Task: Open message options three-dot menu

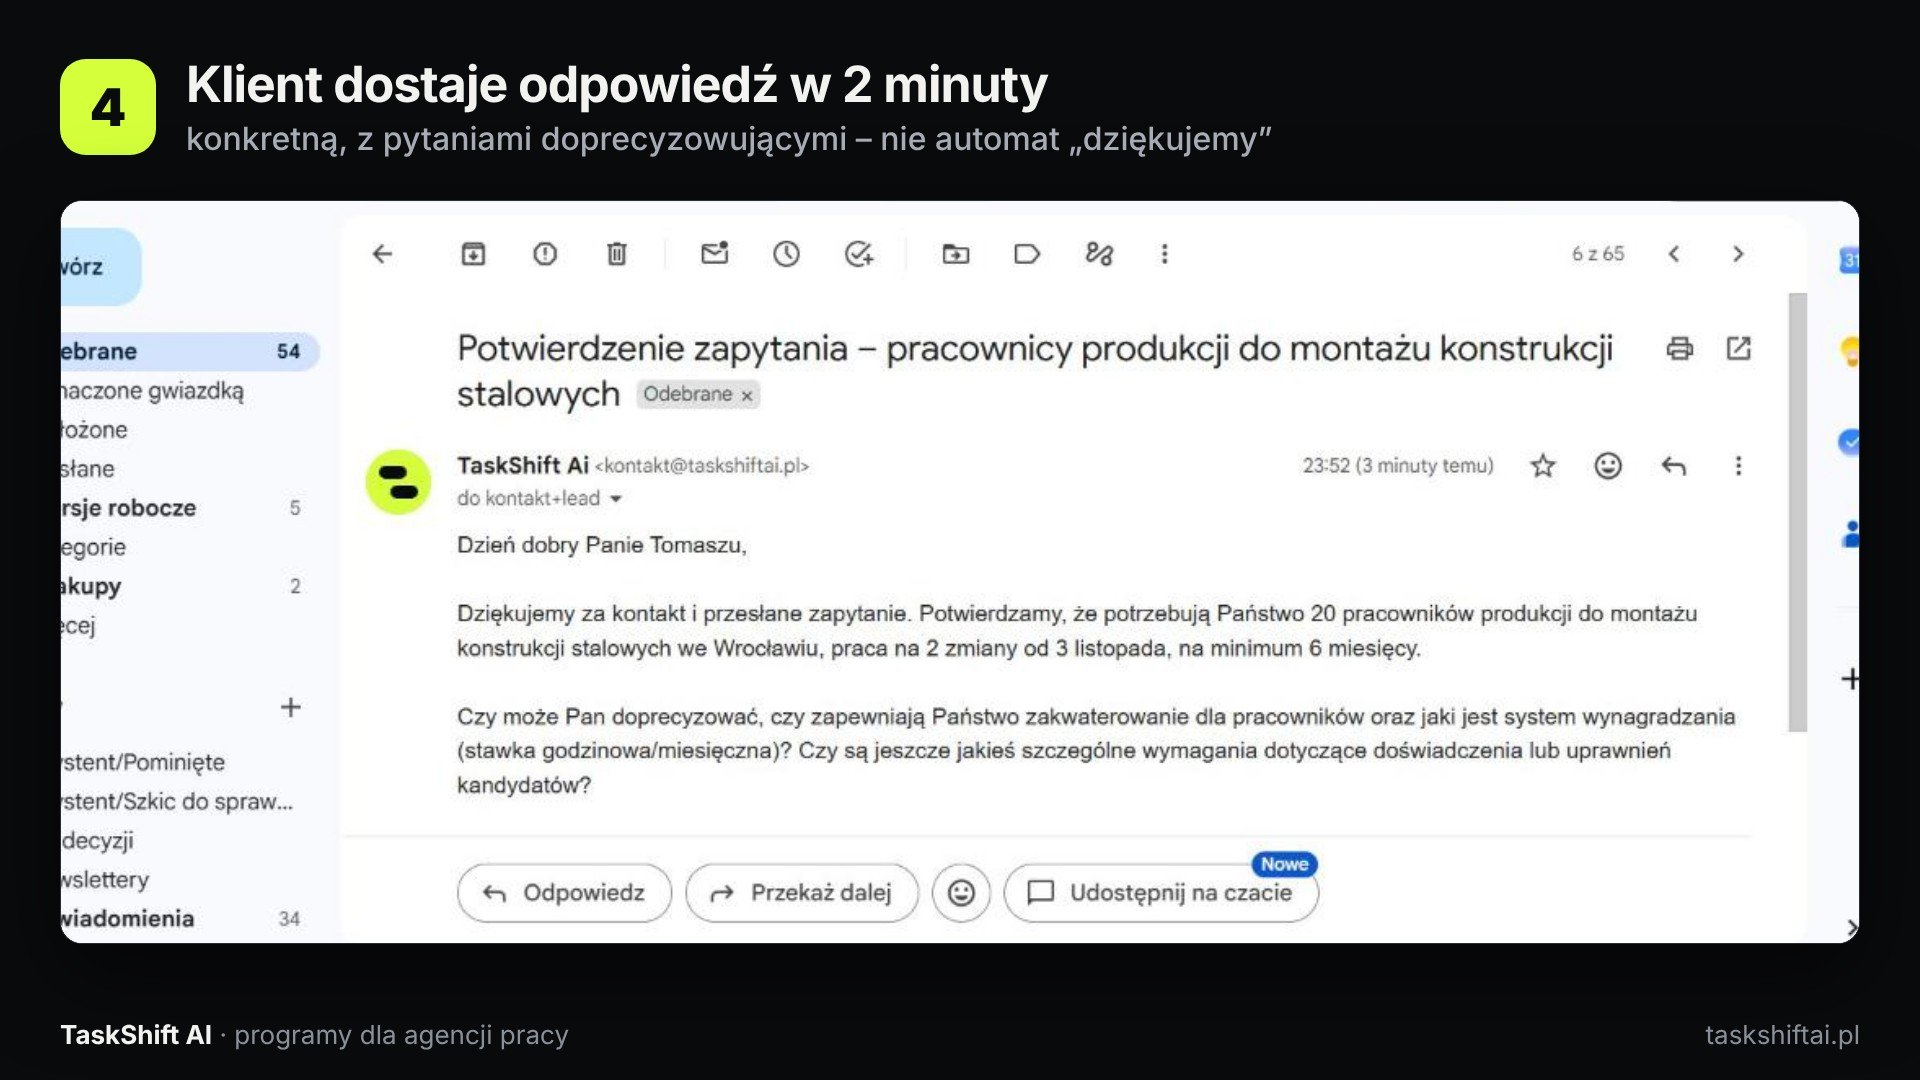Action: 1738,466
